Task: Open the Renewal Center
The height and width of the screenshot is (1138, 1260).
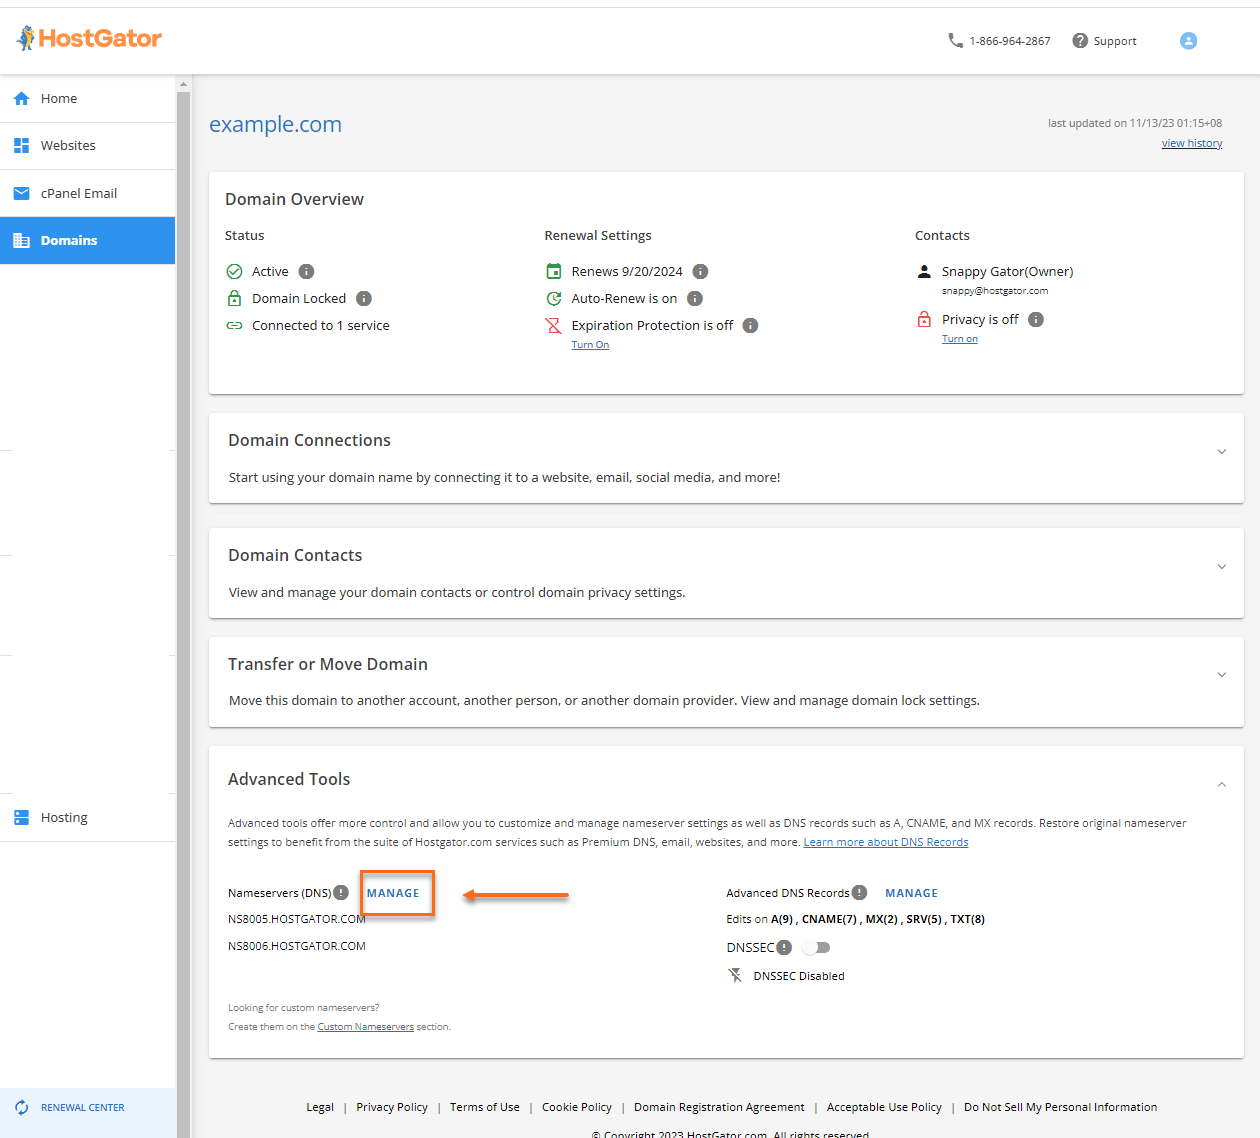Action: pyautogui.click(x=82, y=1107)
